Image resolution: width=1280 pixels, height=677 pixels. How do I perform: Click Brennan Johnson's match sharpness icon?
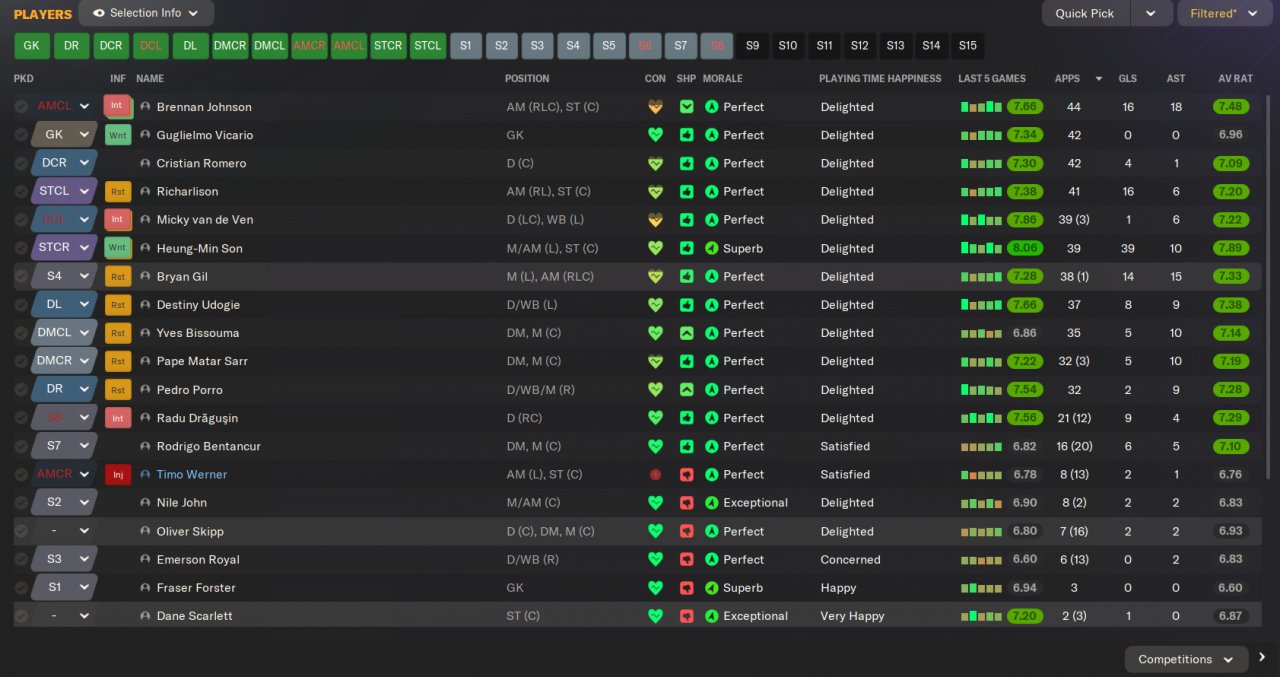click(x=686, y=107)
